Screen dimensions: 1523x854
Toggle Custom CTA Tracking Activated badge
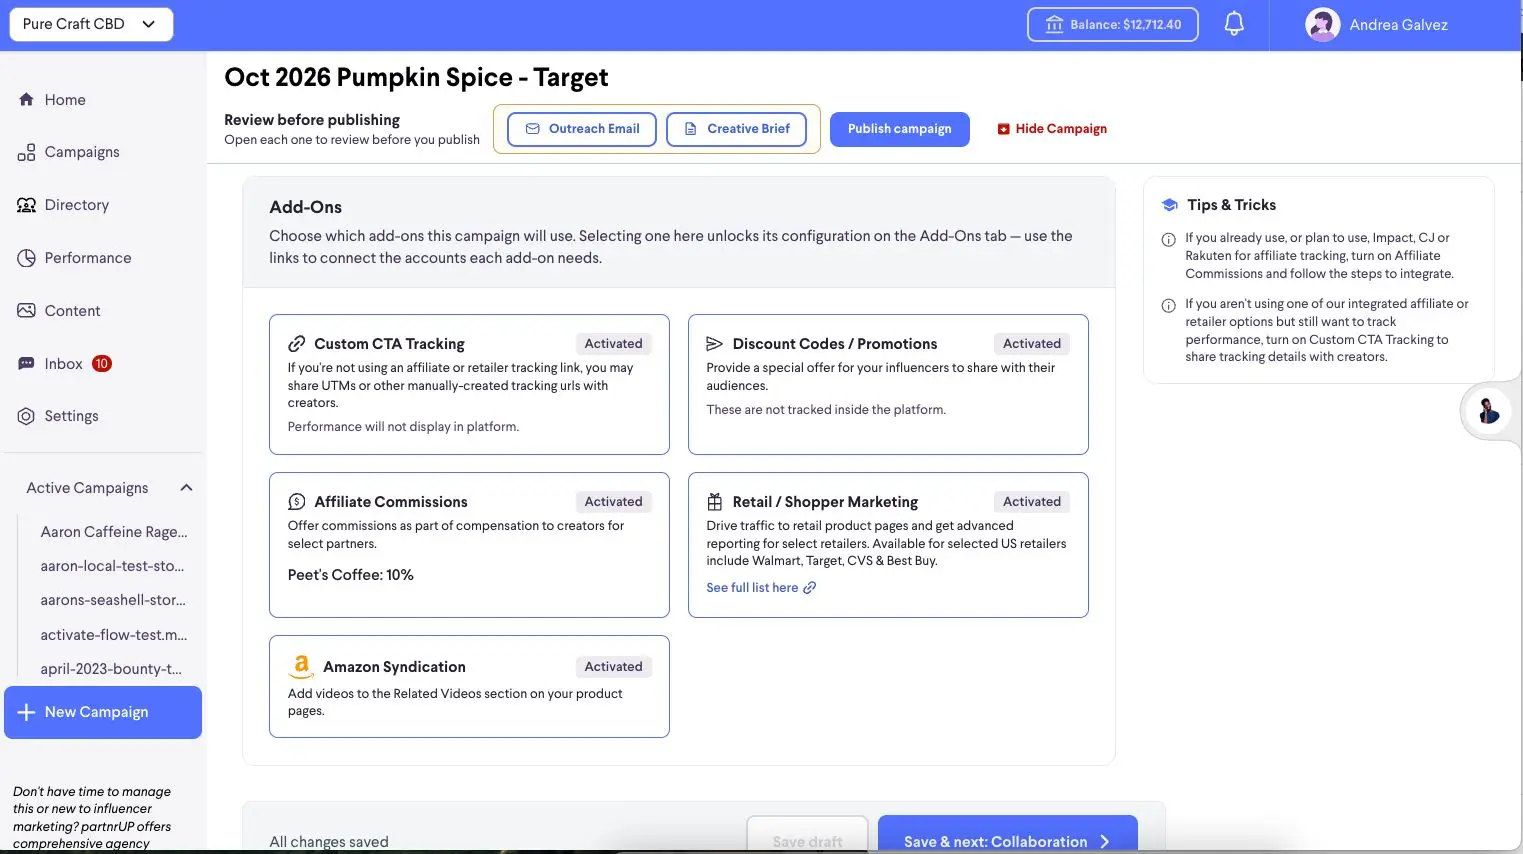click(x=613, y=344)
